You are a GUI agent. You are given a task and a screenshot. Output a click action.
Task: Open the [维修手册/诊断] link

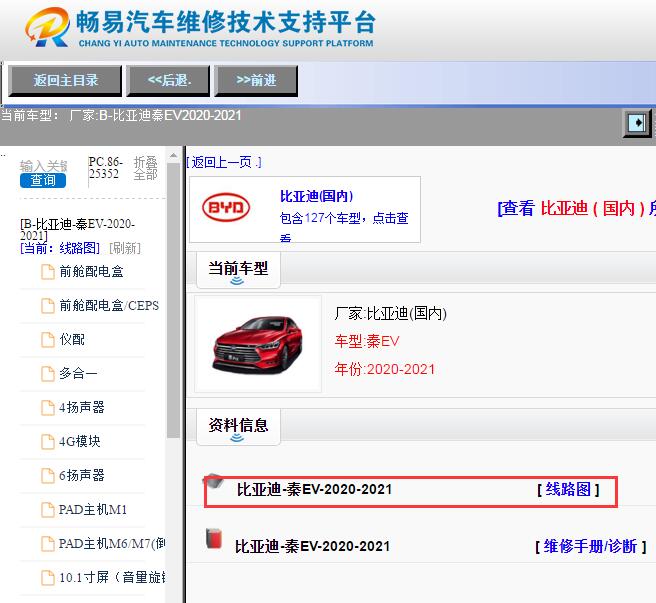pos(590,547)
